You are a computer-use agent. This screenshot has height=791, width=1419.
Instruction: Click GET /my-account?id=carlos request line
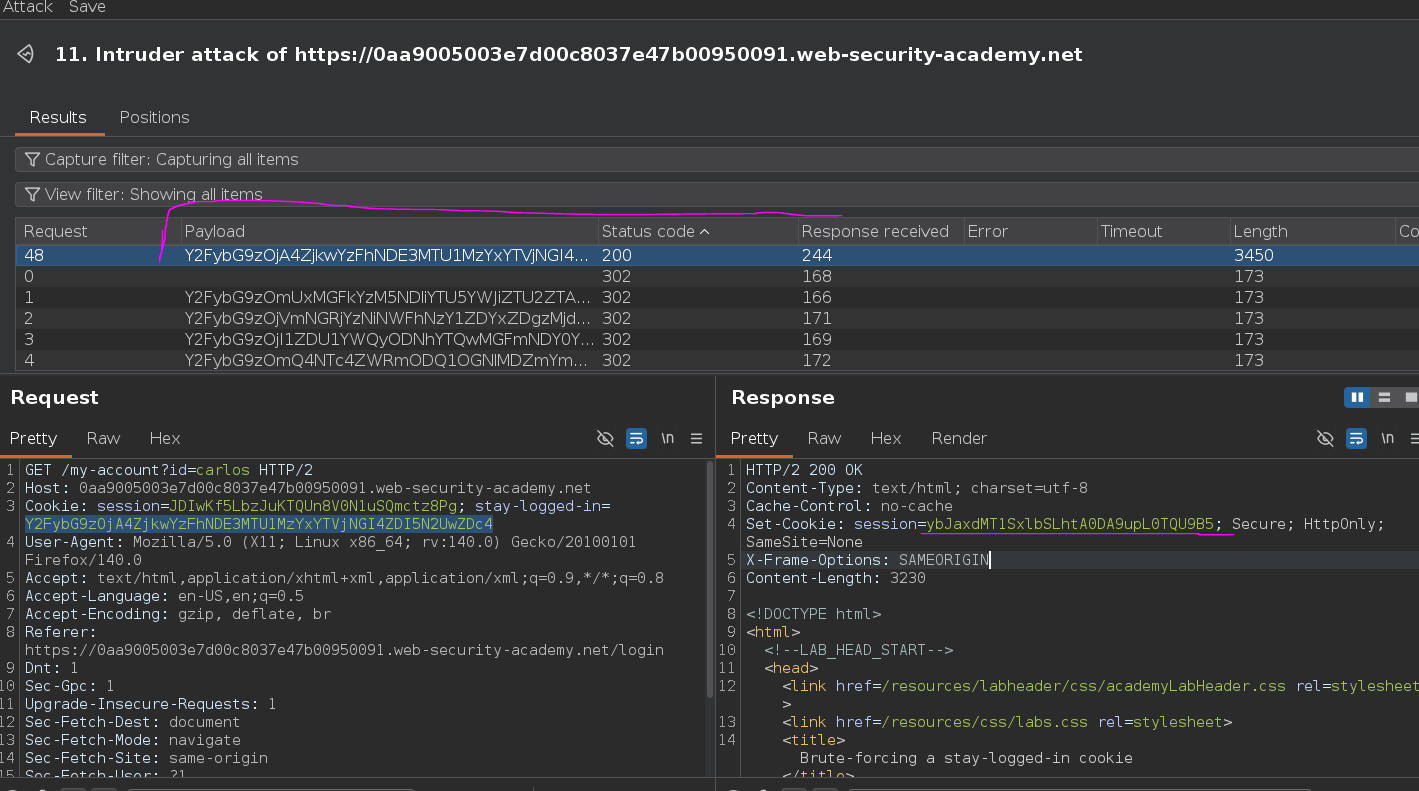click(x=169, y=470)
